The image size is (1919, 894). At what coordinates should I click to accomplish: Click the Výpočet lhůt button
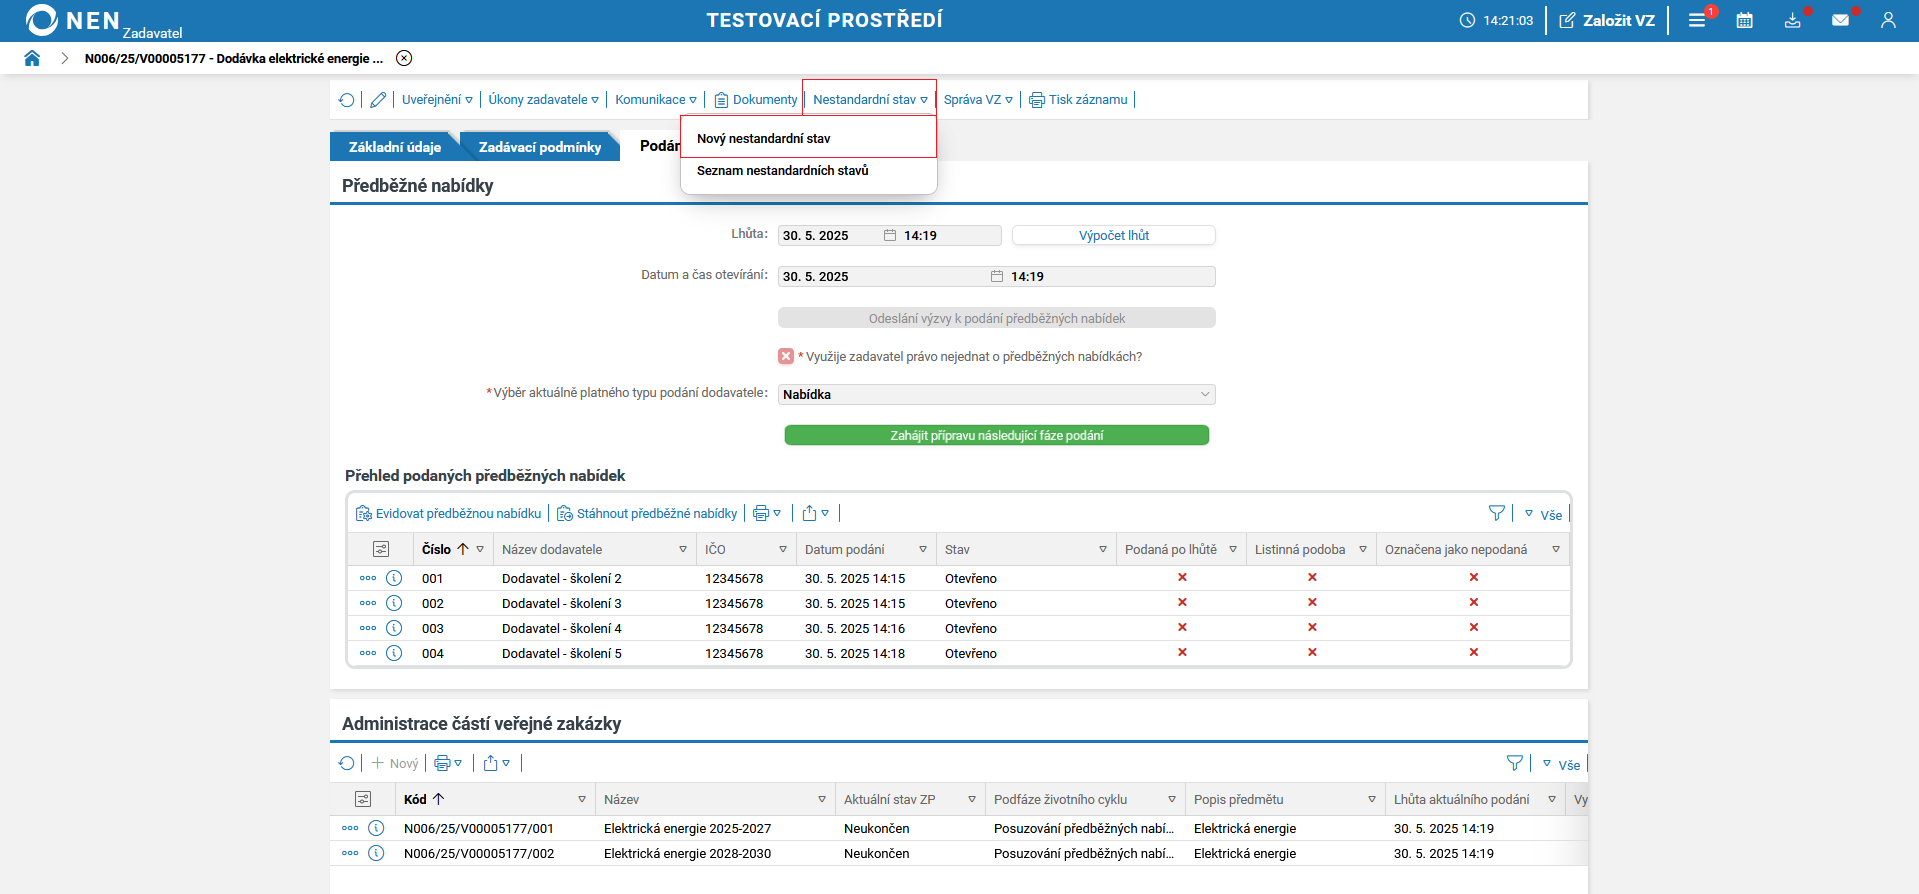(x=1113, y=236)
